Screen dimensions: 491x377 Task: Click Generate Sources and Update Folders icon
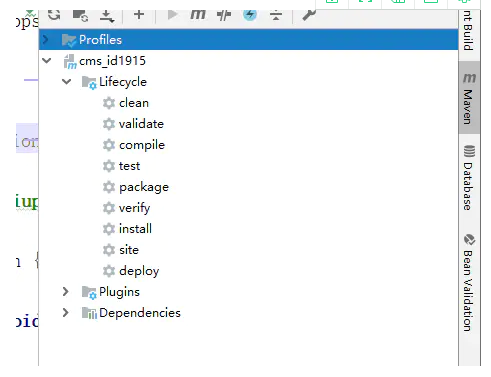(80, 15)
